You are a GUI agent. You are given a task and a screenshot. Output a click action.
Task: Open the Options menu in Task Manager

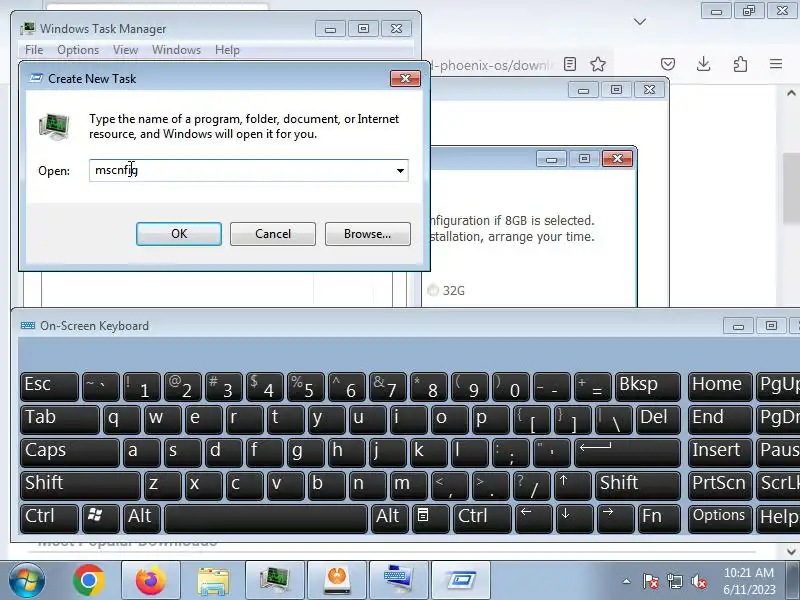78,50
